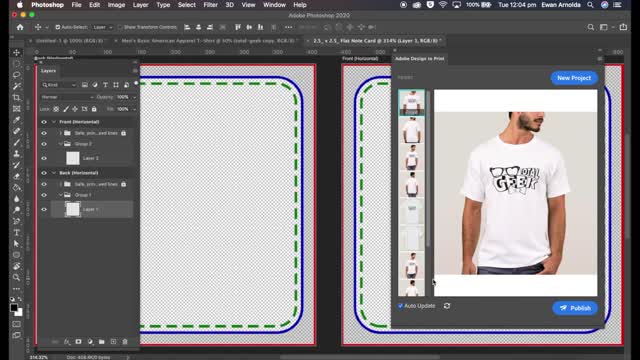Set the foreground color swatch

[x=13, y=307]
